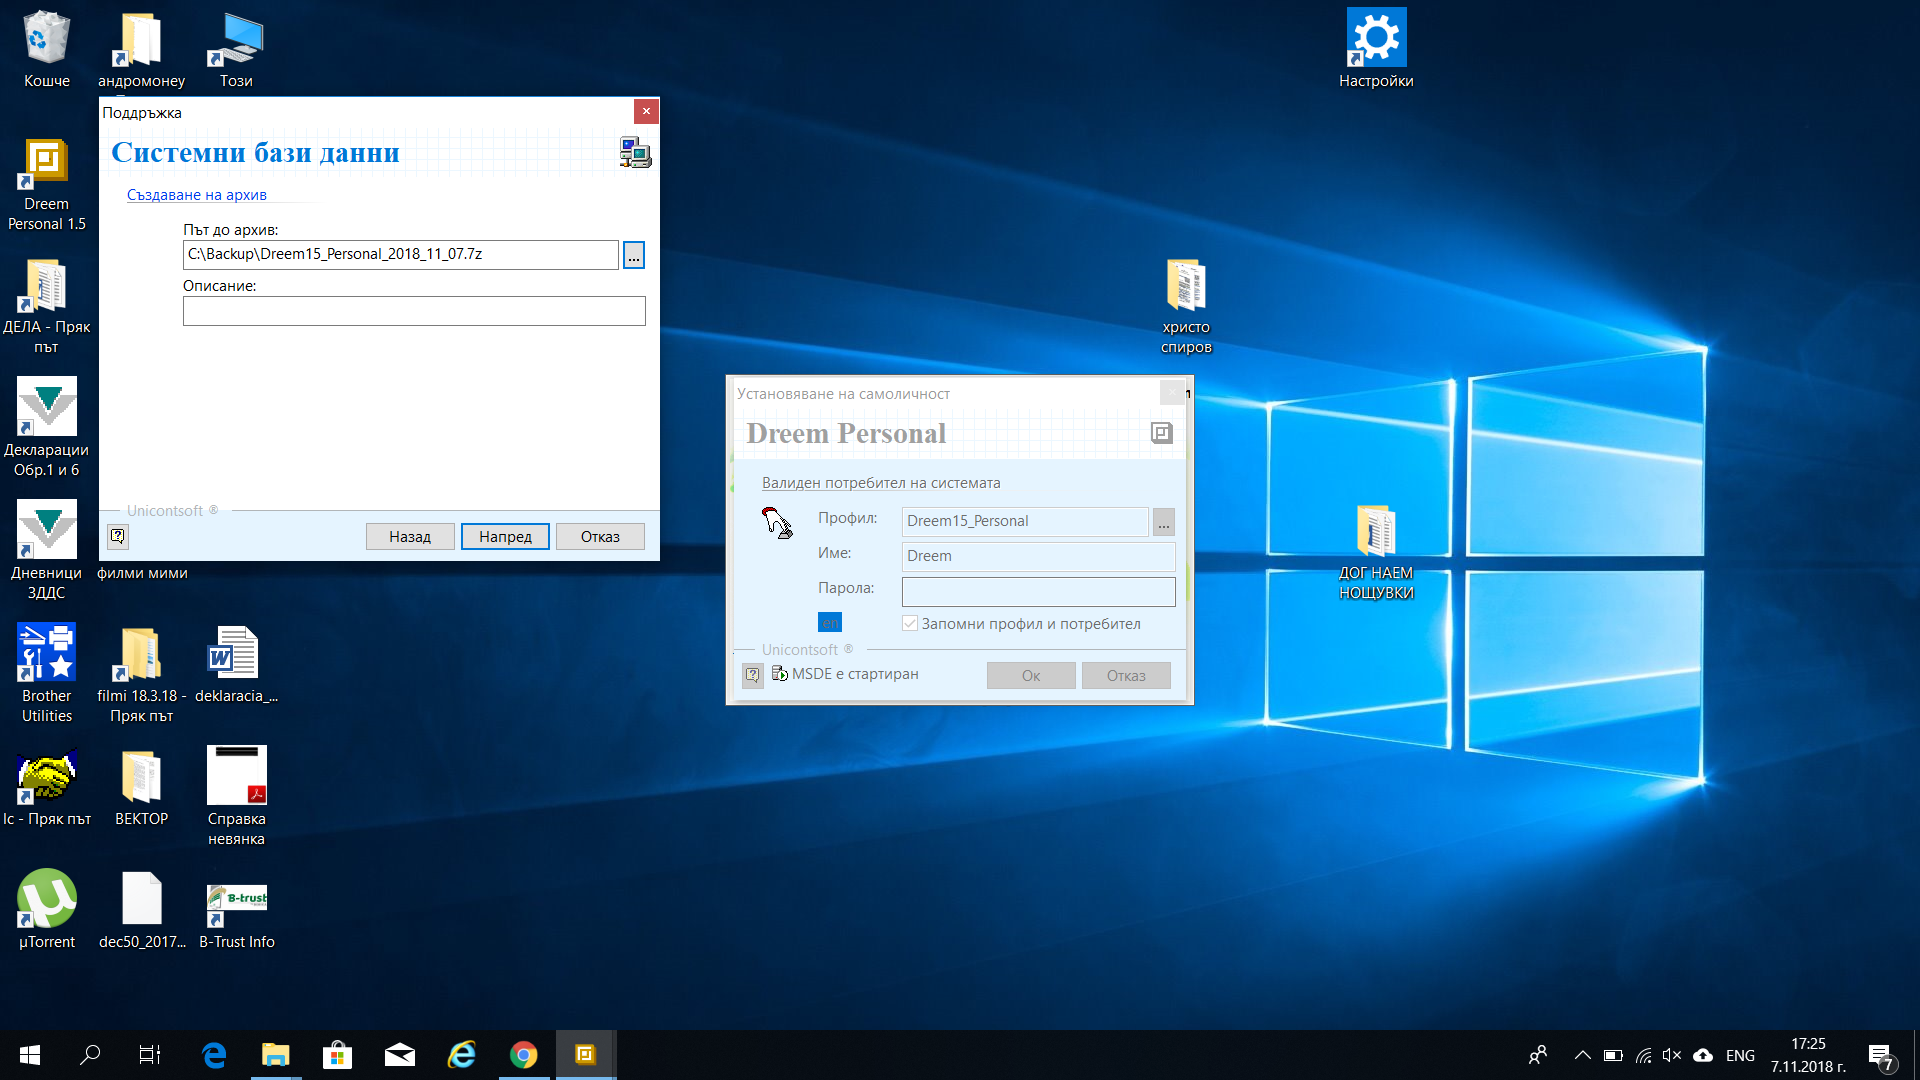The image size is (1920, 1080).
Task: Open Mail app from taskbar
Action: (x=399, y=1055)
